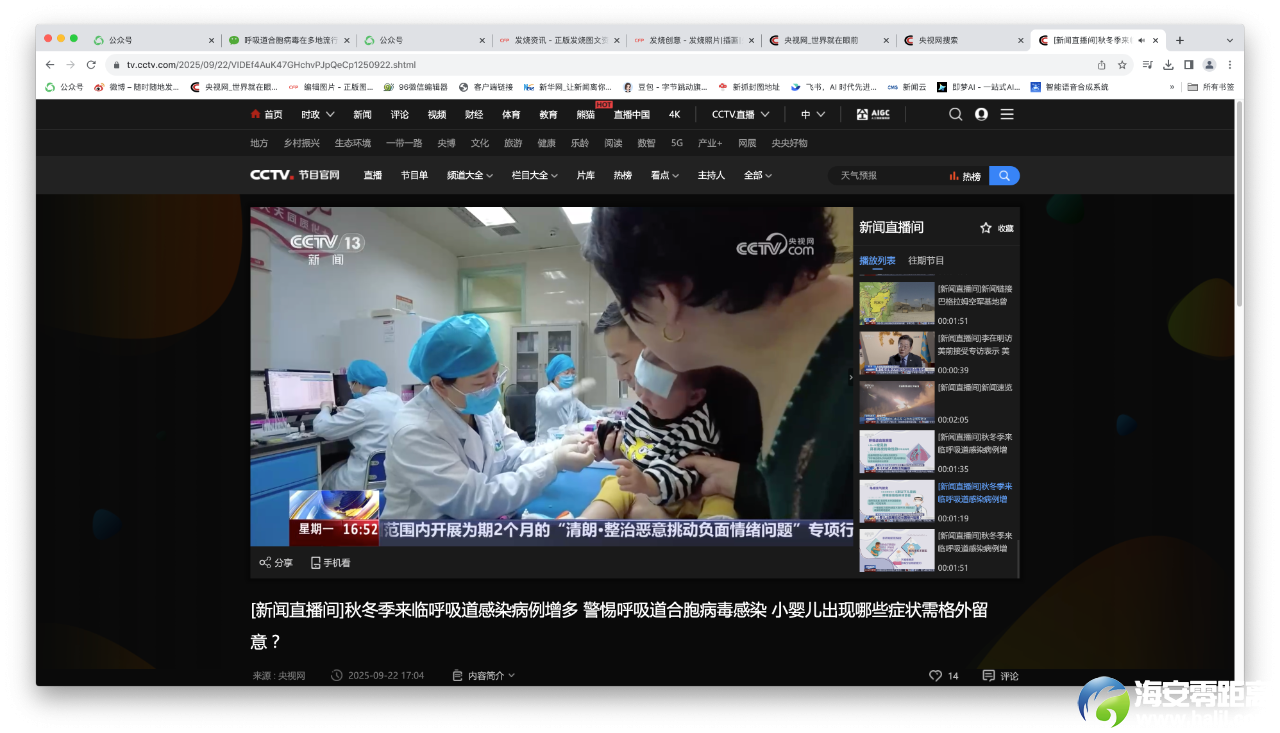Open the 频道大全 dropdown menu
The height and width of the screenshot is (733, 1280).
coord(470,175)
